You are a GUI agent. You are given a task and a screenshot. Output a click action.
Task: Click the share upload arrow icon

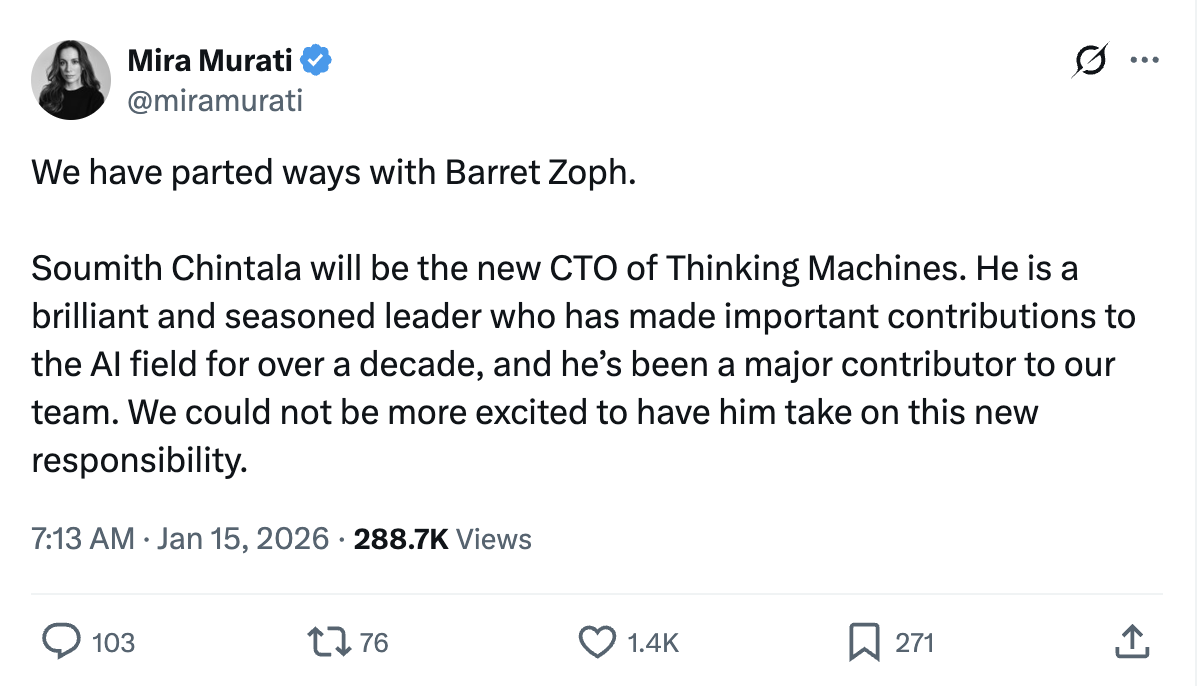point(1129,642)
